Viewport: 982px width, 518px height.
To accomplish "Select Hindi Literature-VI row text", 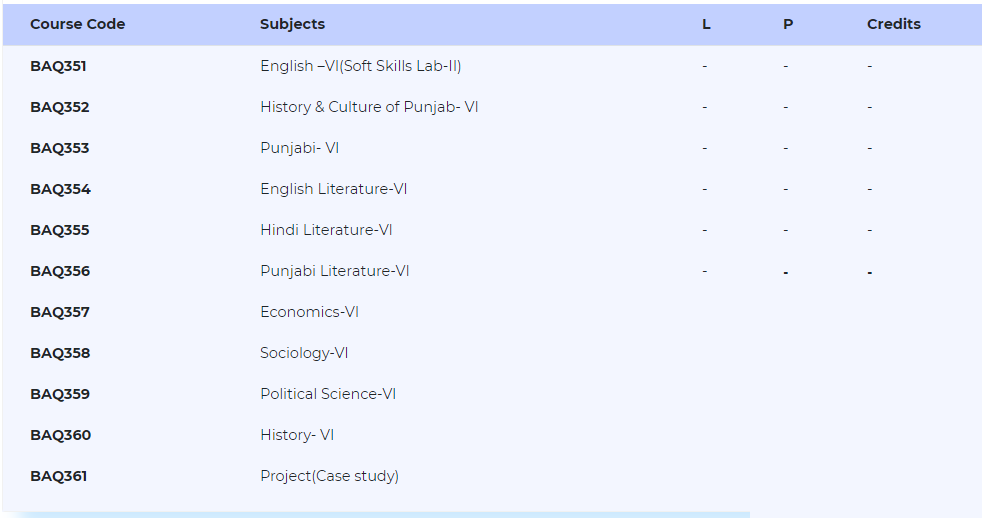I will click(326, 230).
